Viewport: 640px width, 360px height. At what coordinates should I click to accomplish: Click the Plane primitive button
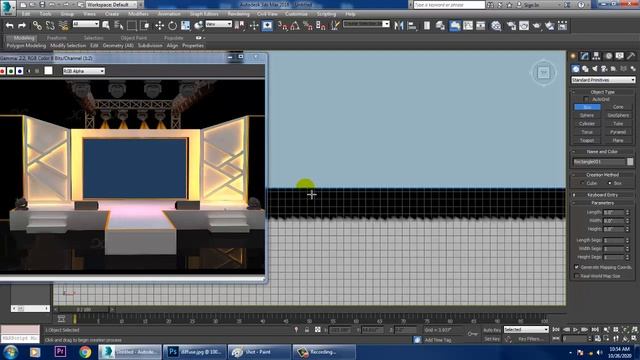pyautogui.click(x=618, y=140)
